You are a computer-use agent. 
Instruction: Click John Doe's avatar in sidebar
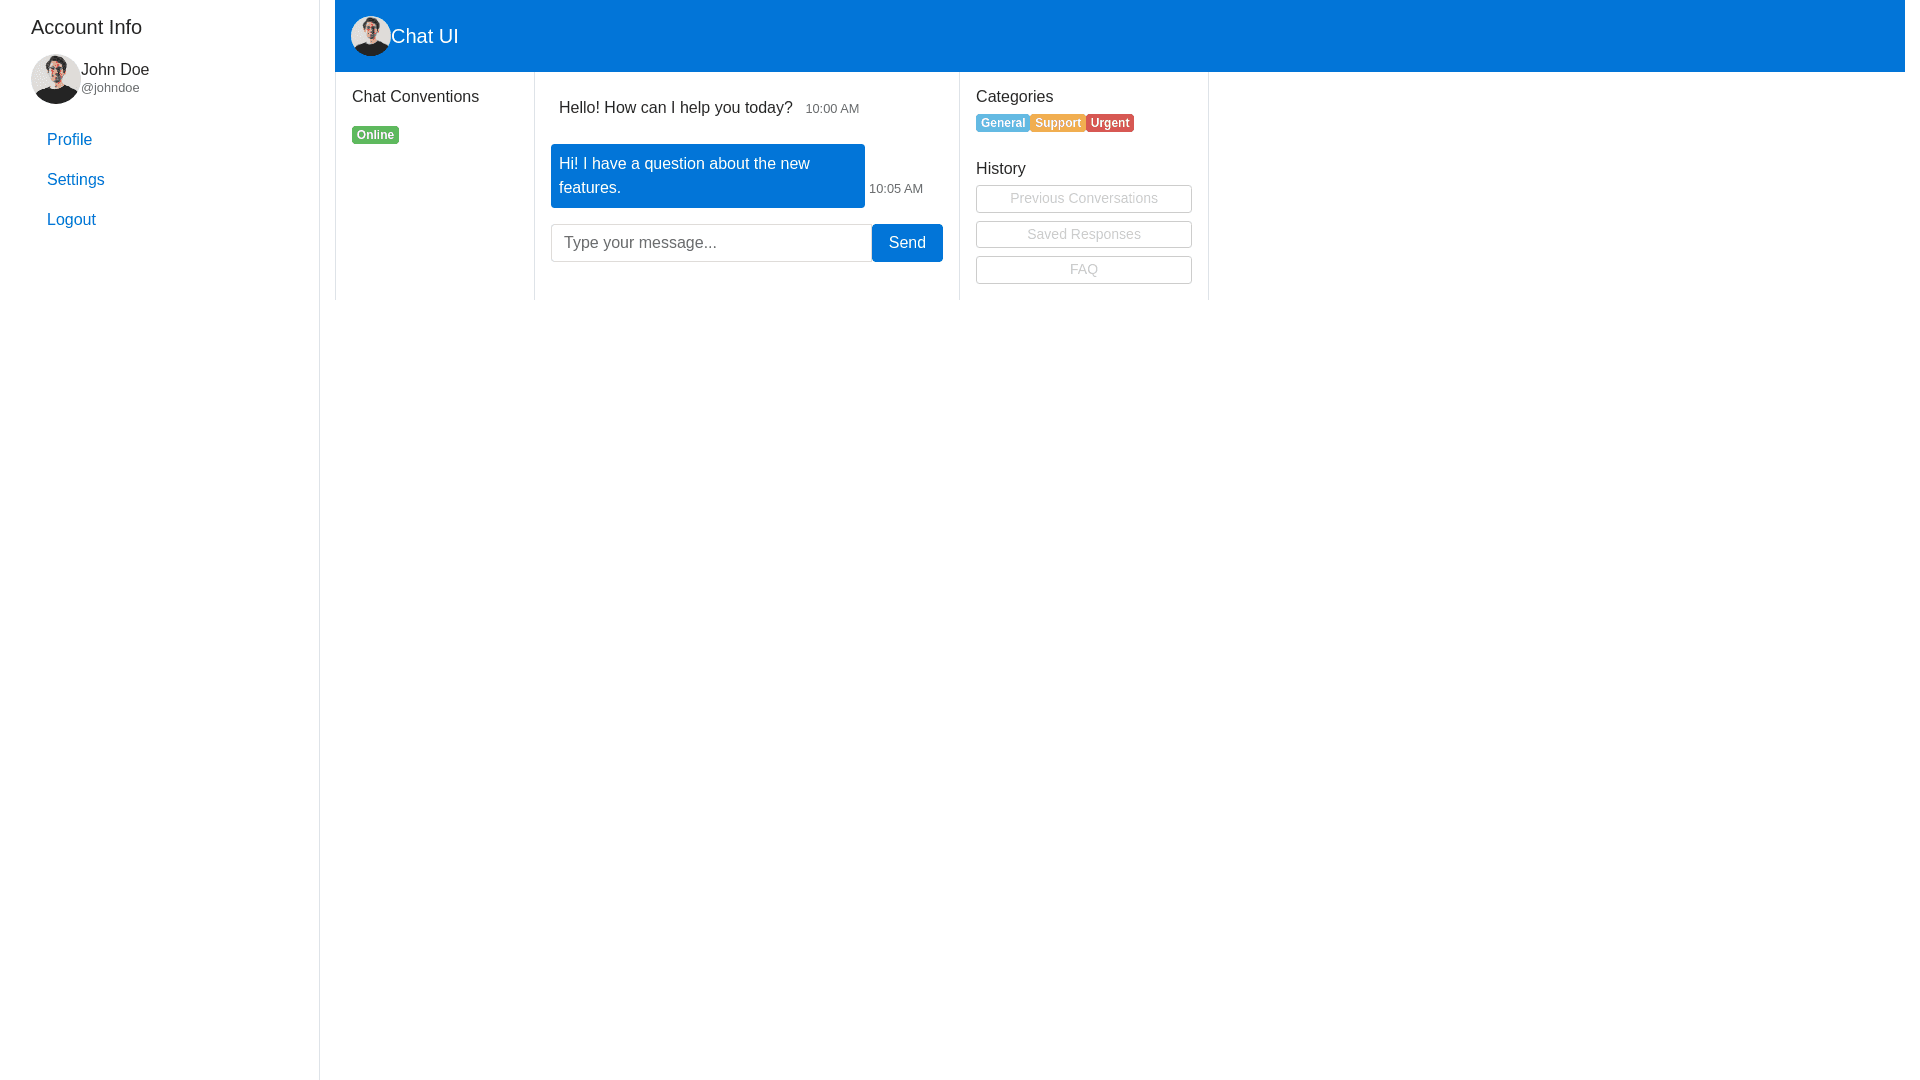pos(55,79)
